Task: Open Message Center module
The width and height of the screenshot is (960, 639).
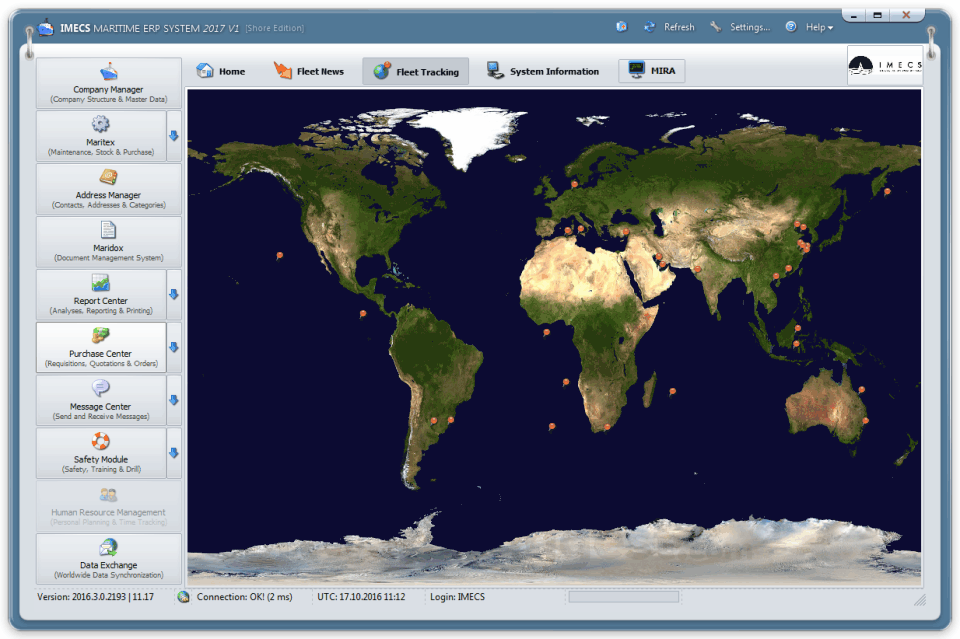Action: pos(101,400)
